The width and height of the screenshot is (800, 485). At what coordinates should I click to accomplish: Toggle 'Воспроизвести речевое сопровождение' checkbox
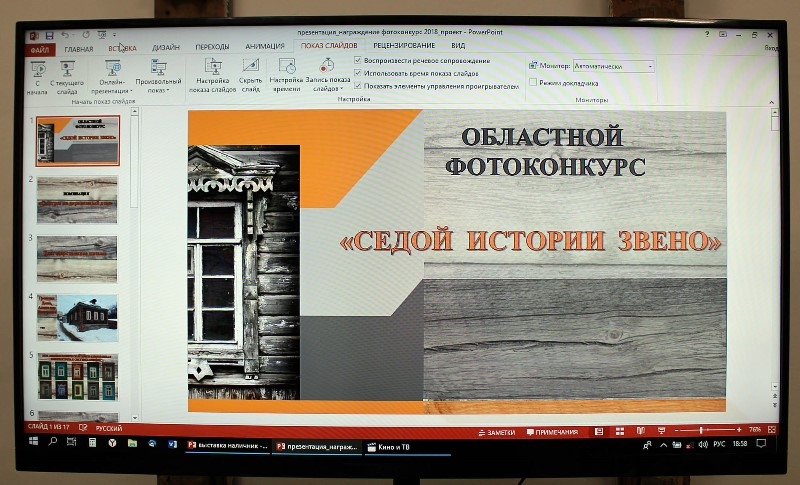click(x=358, y=60)
